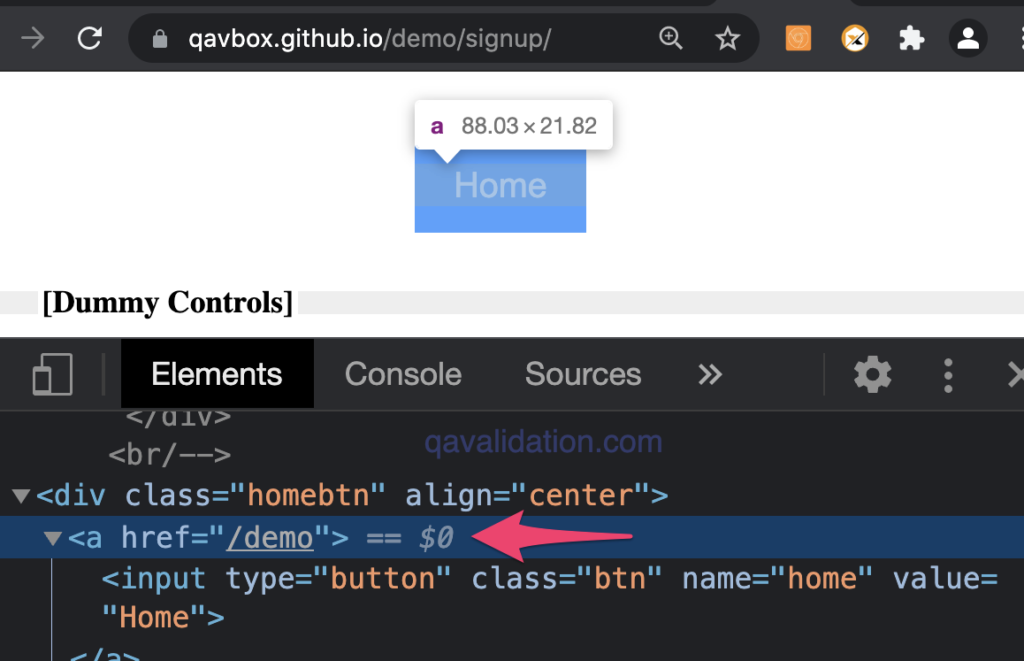The width and height of the screenshot is (1024, 661).
Task: Reload the page with refresh icon
Action: [89, 39]
